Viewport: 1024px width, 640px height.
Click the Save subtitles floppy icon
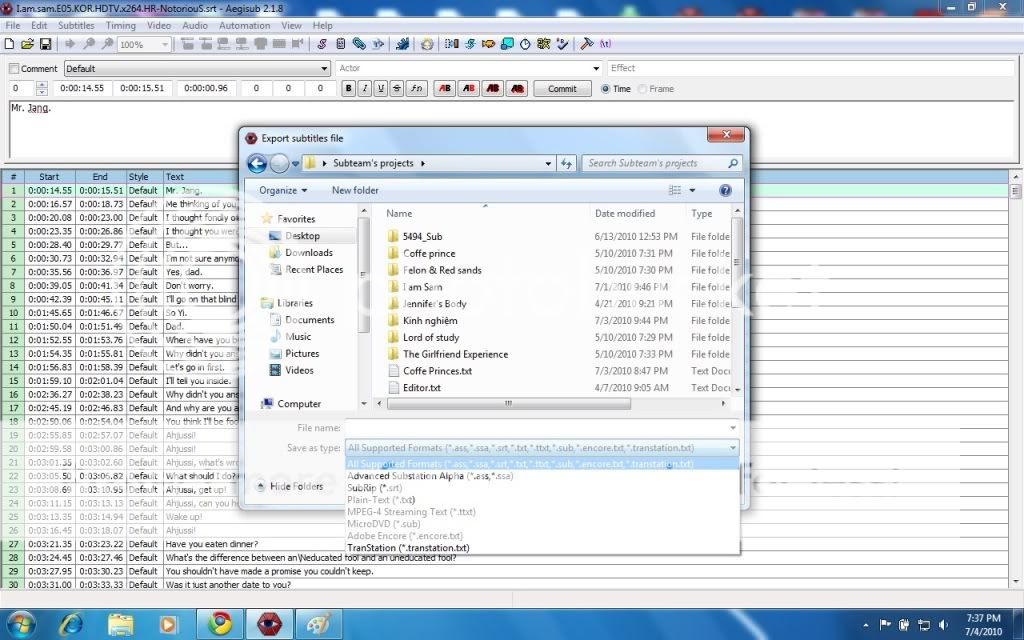(46, 44)
